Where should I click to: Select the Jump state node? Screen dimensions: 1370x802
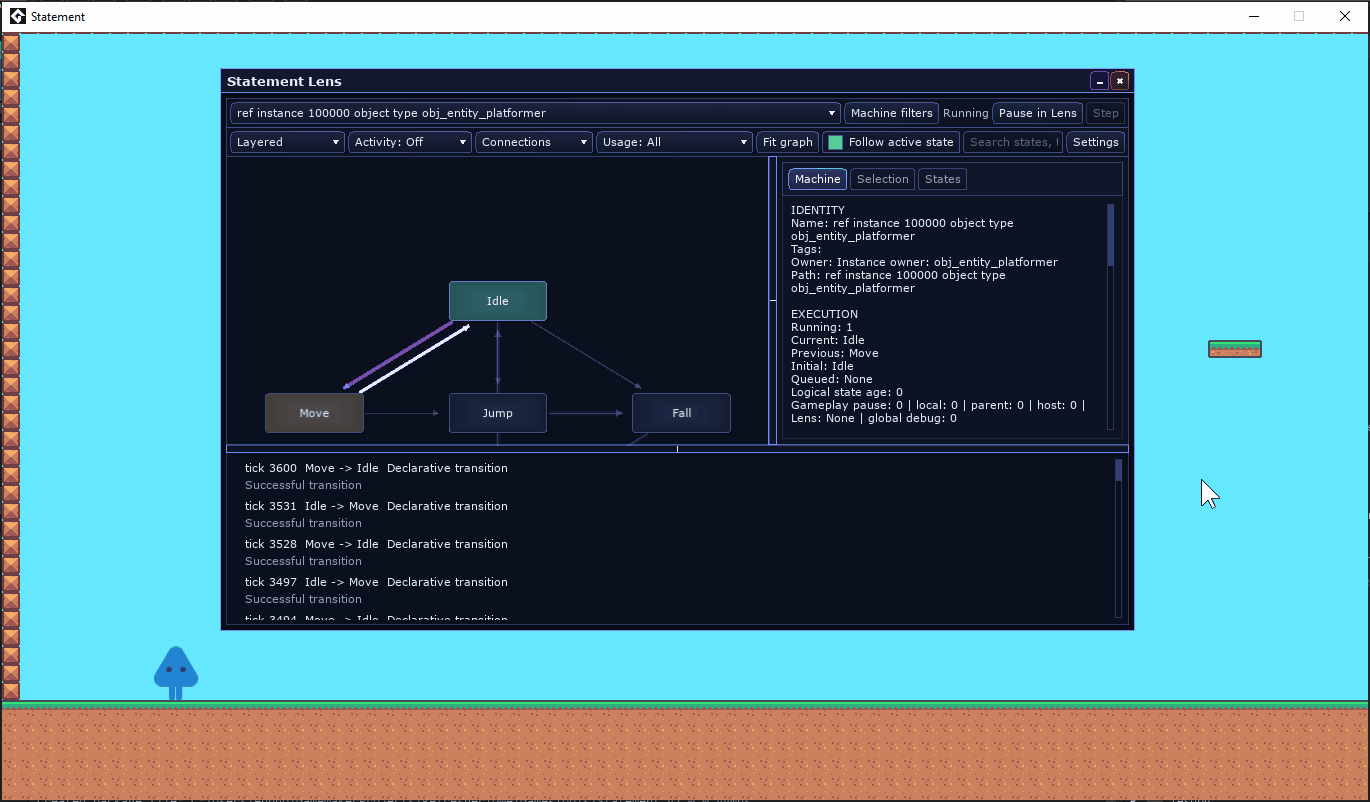tap(498, 413)
